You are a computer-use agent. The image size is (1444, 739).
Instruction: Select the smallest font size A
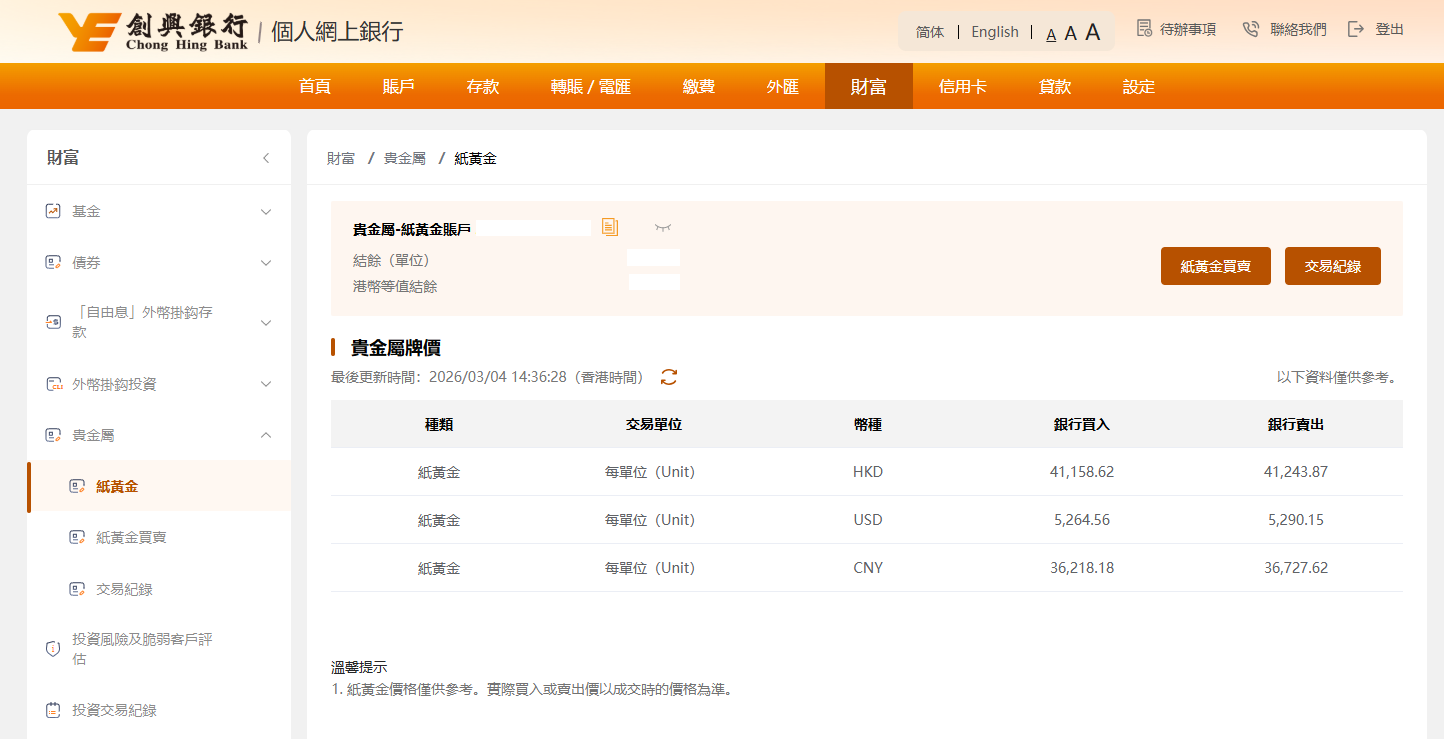click(x=1051, y=35)
